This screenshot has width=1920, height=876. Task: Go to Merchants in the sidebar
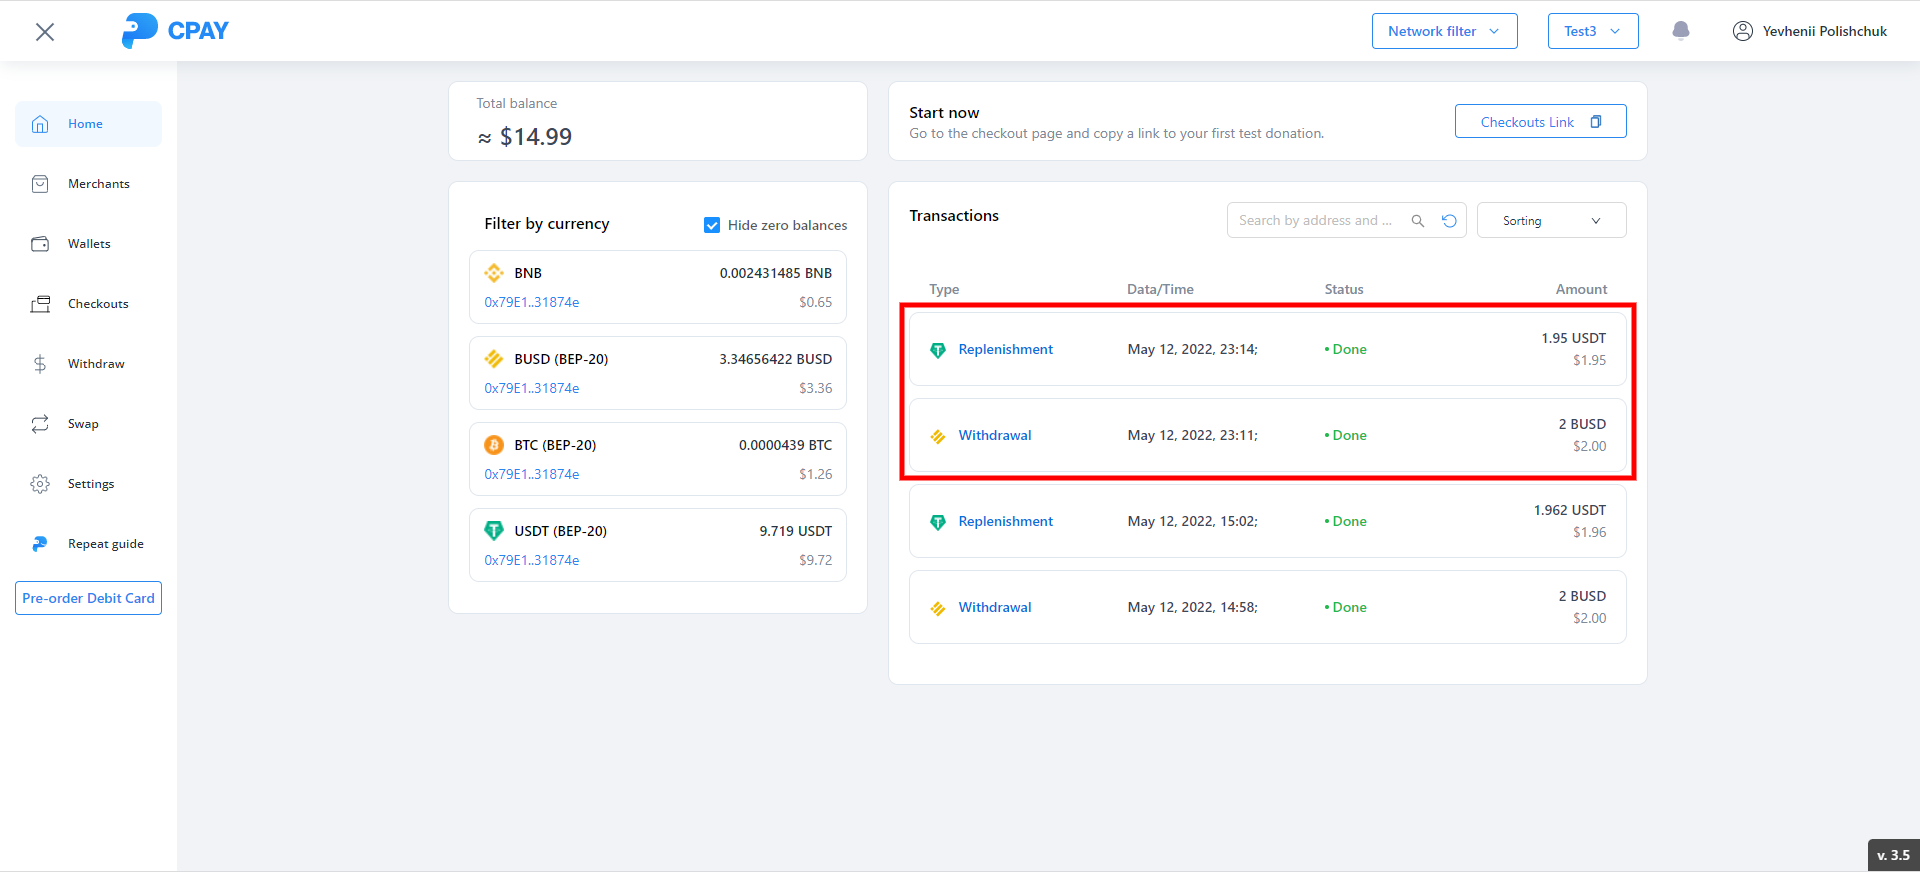(98, 184)
